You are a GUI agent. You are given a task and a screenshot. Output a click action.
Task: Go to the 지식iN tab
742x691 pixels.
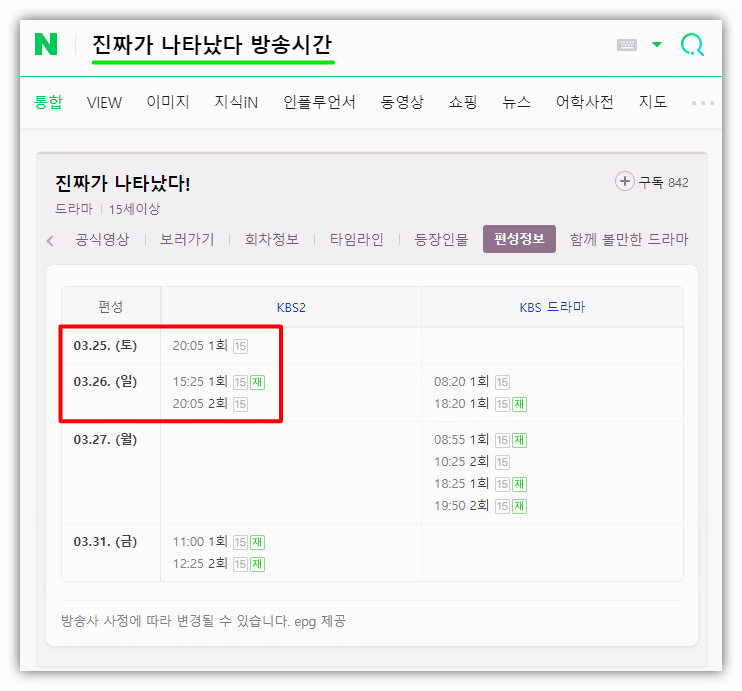tap(236, 102)
